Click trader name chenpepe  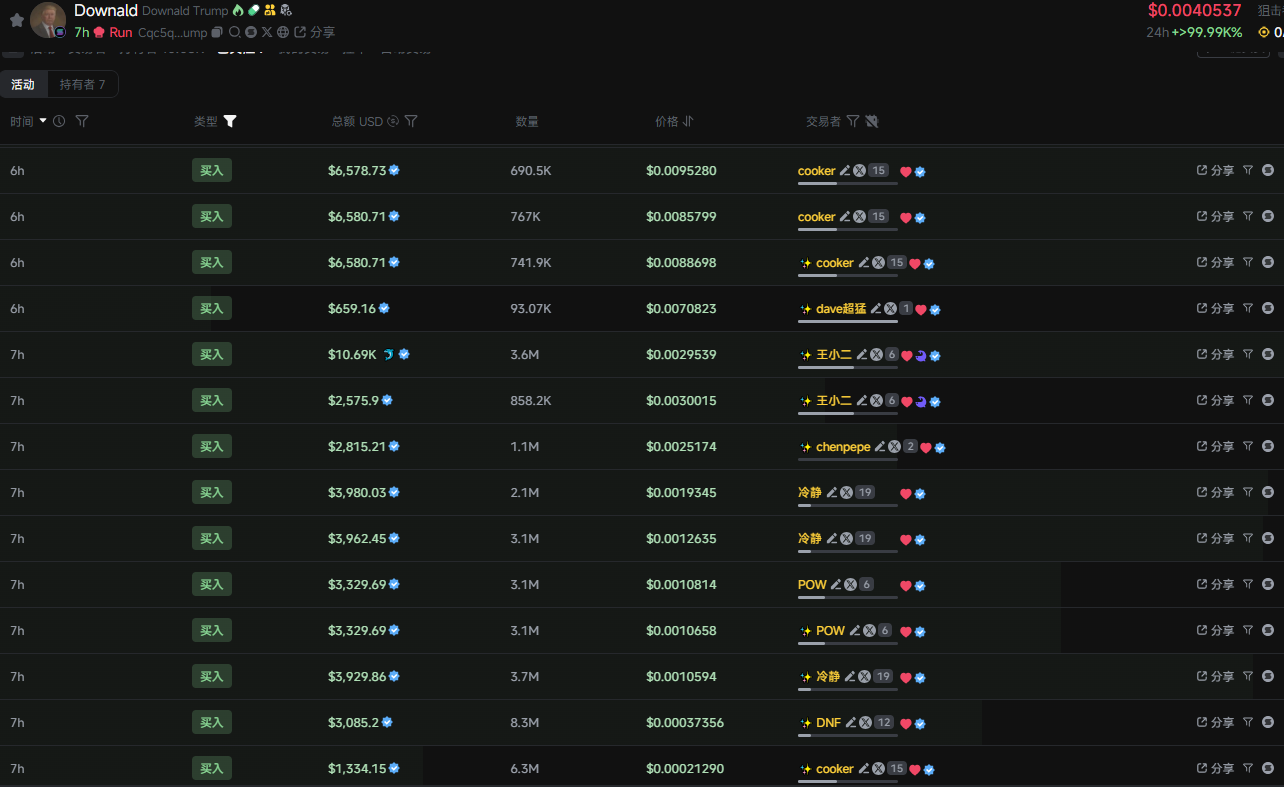point(843,447)
